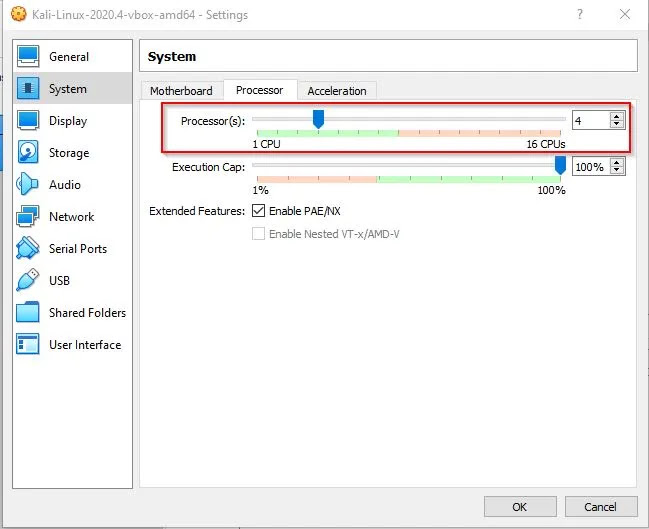Click the USB plug icon
649x529 pixels.
pos(28,280)
